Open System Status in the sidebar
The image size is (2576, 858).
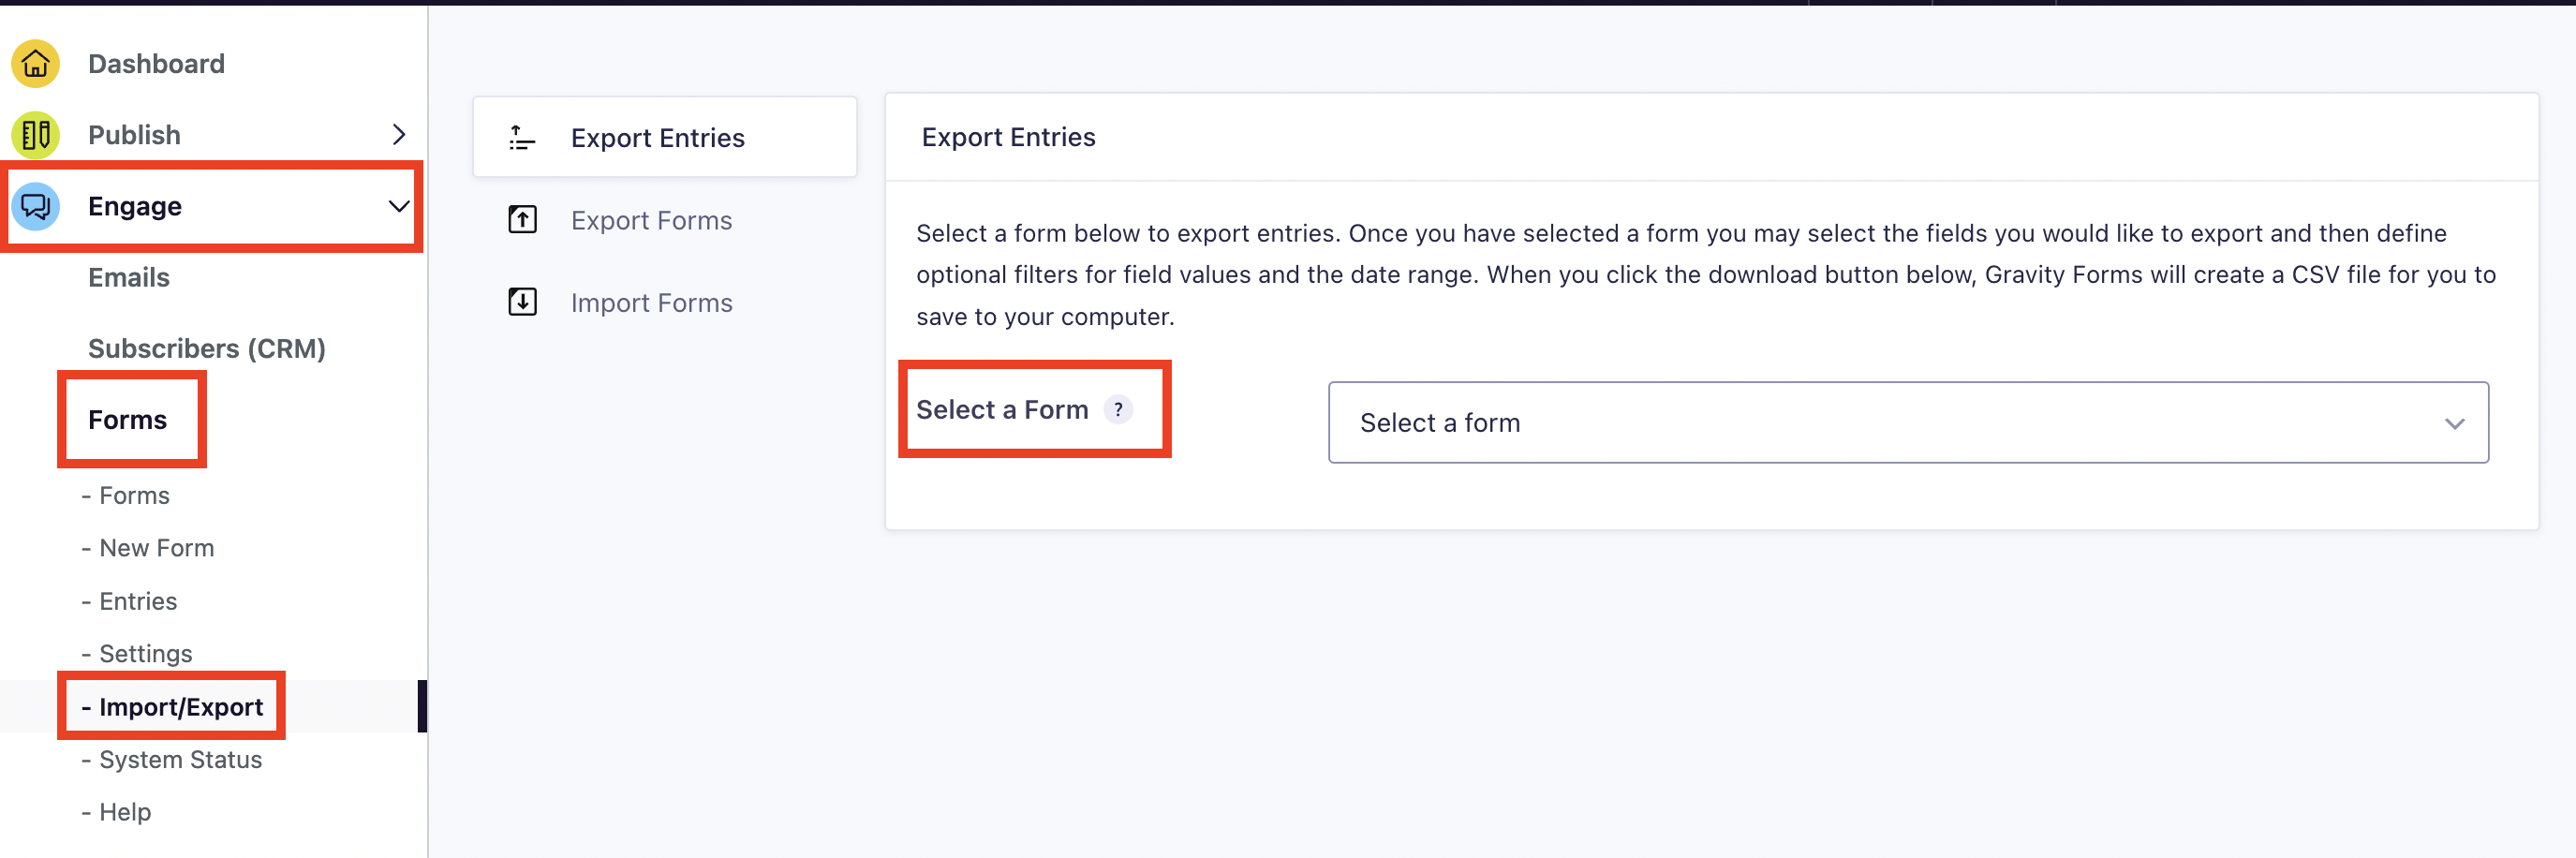[x=180, y=760]
